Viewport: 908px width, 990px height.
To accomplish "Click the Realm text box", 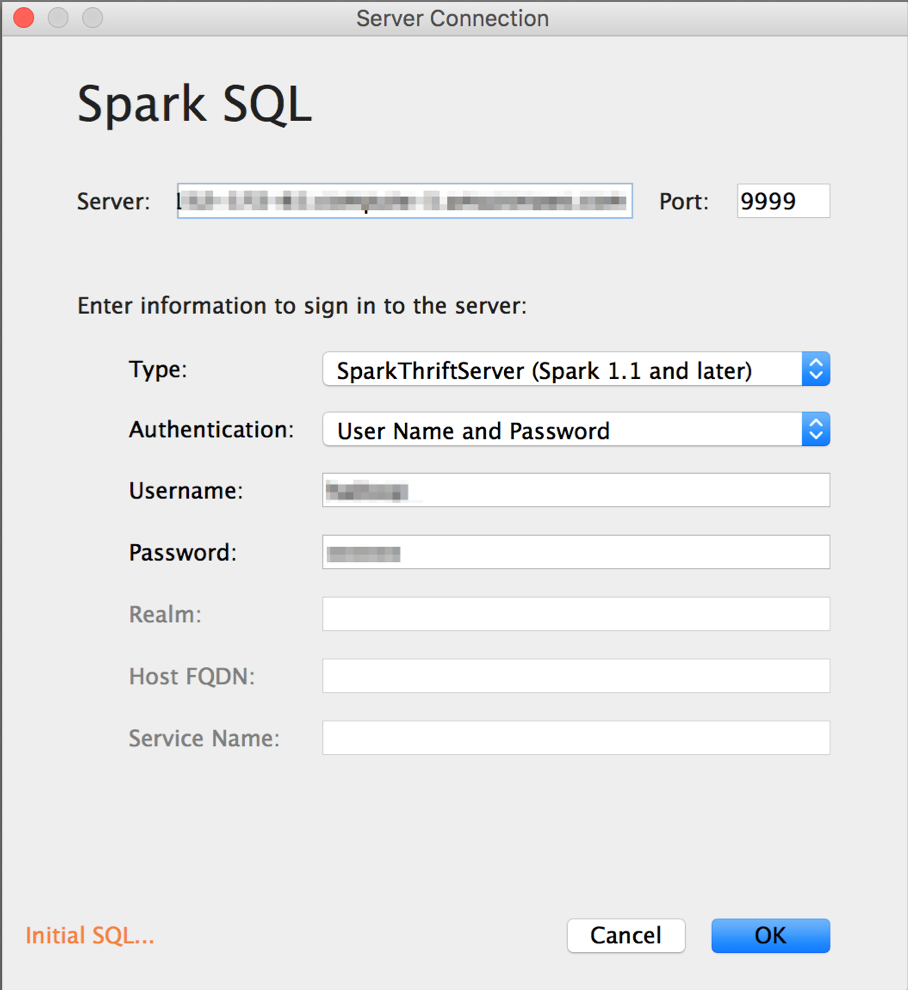I will [575, 614].
